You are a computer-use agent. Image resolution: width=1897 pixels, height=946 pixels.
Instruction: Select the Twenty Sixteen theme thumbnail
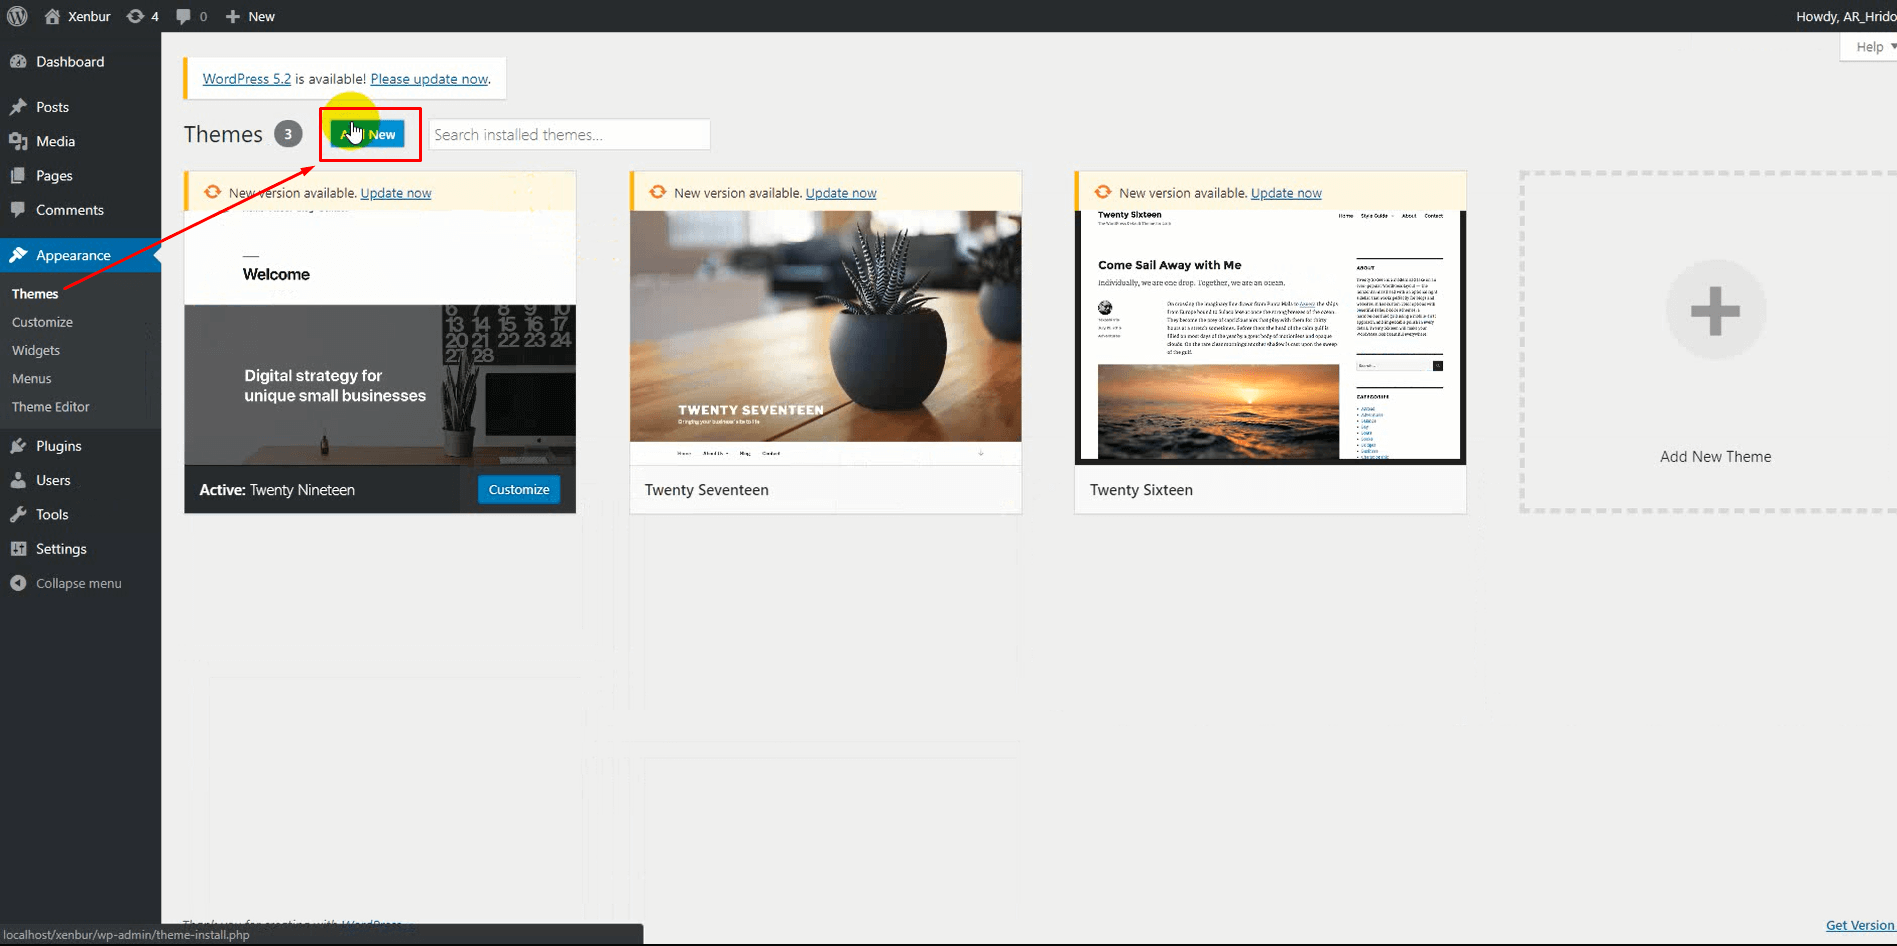[1270, 337]
